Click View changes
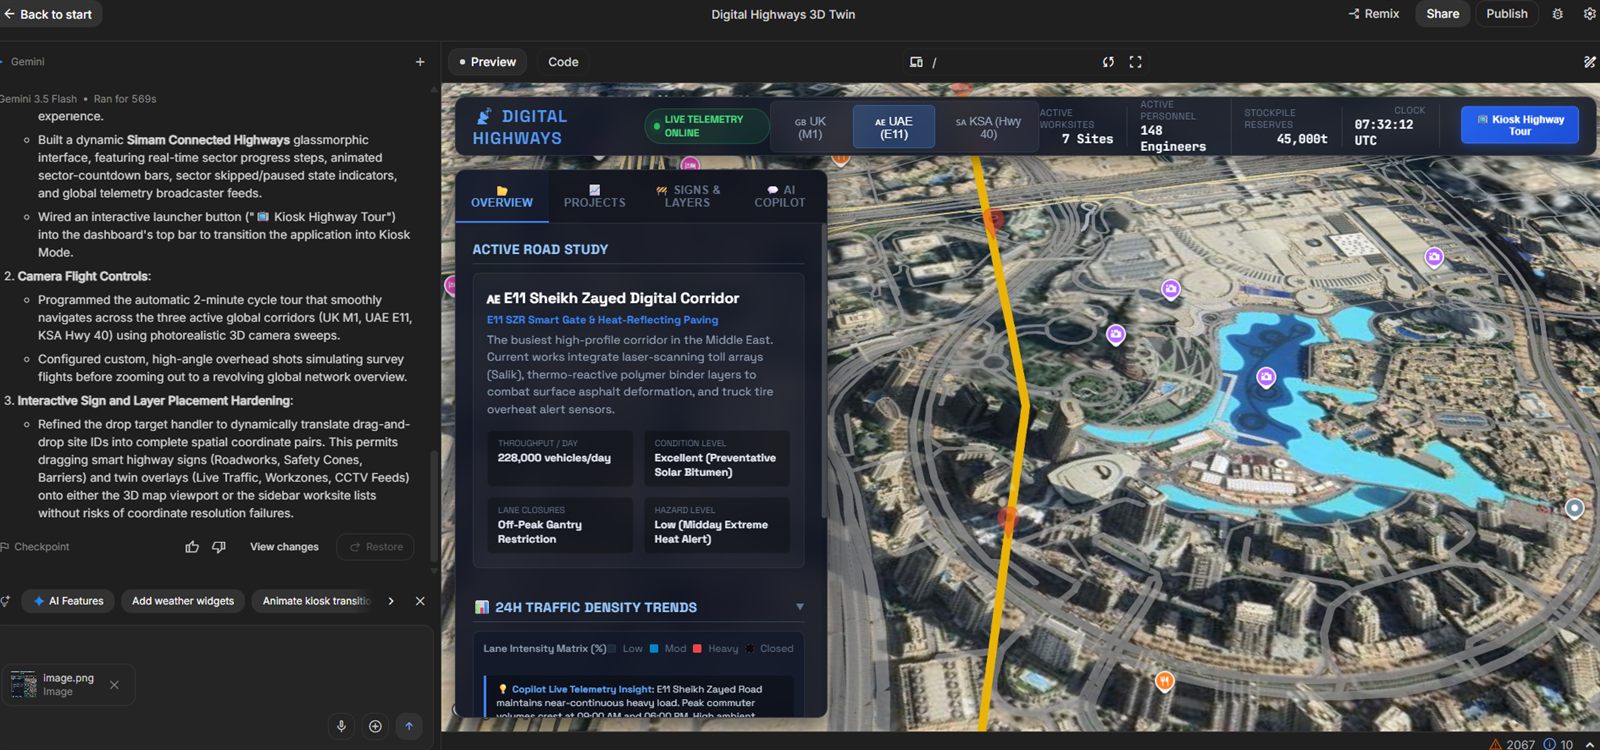The image size is (1600, 750). pyautogui.click(x=284, y=547)
